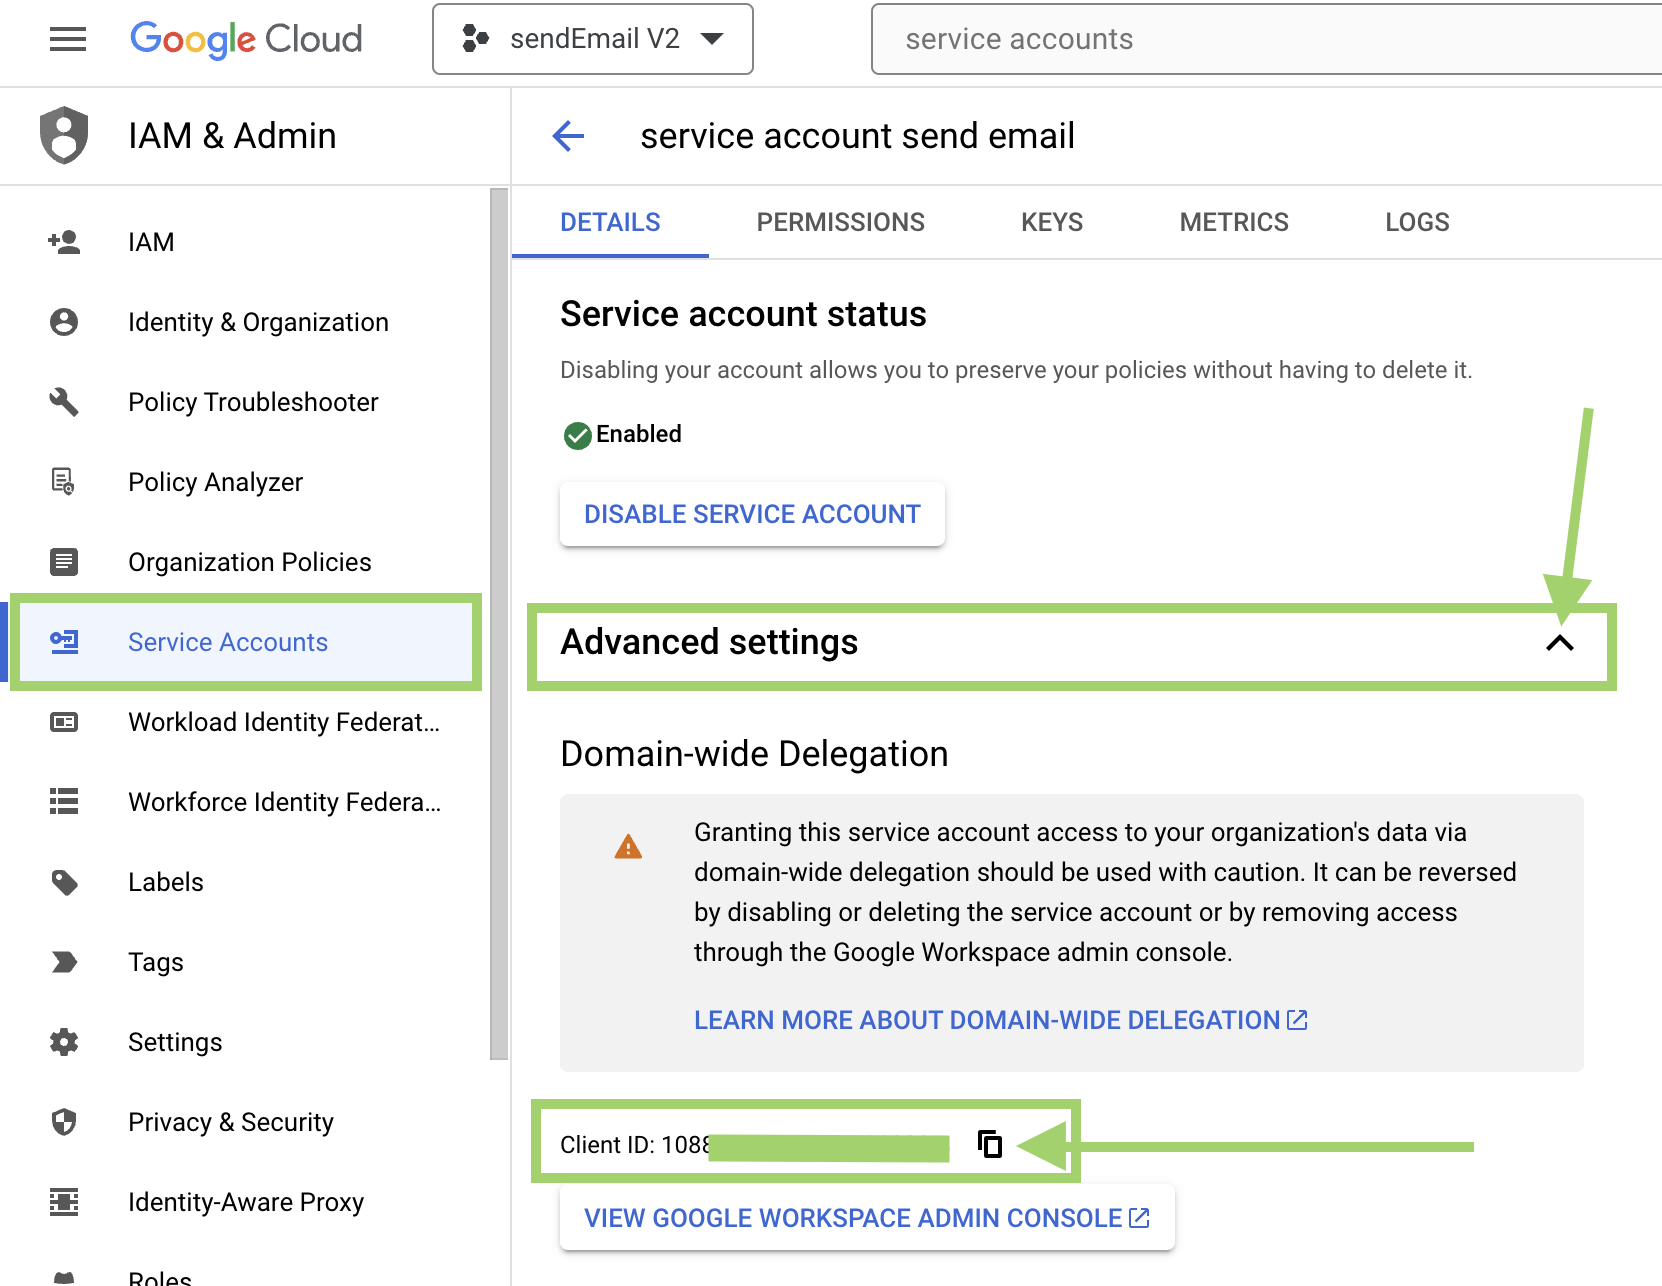Select Identity & Organization in sidebar
The image size is (1662, 1286).
point(246,322)
